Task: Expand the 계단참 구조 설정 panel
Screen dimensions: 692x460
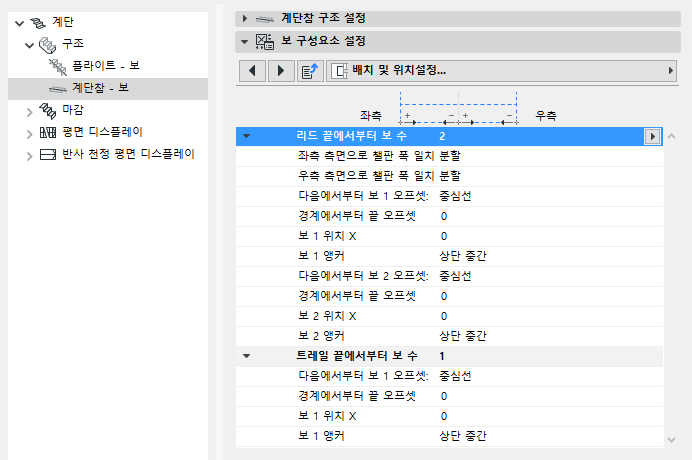Action: (244, 19)
